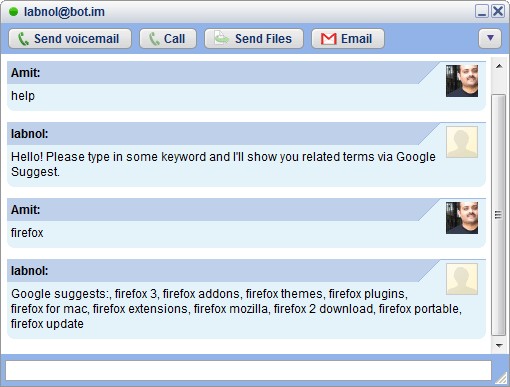The width and height of the screenshot is (510, 387).
Task: Expand the more options dropdown arrow
Action: (490, 39)
